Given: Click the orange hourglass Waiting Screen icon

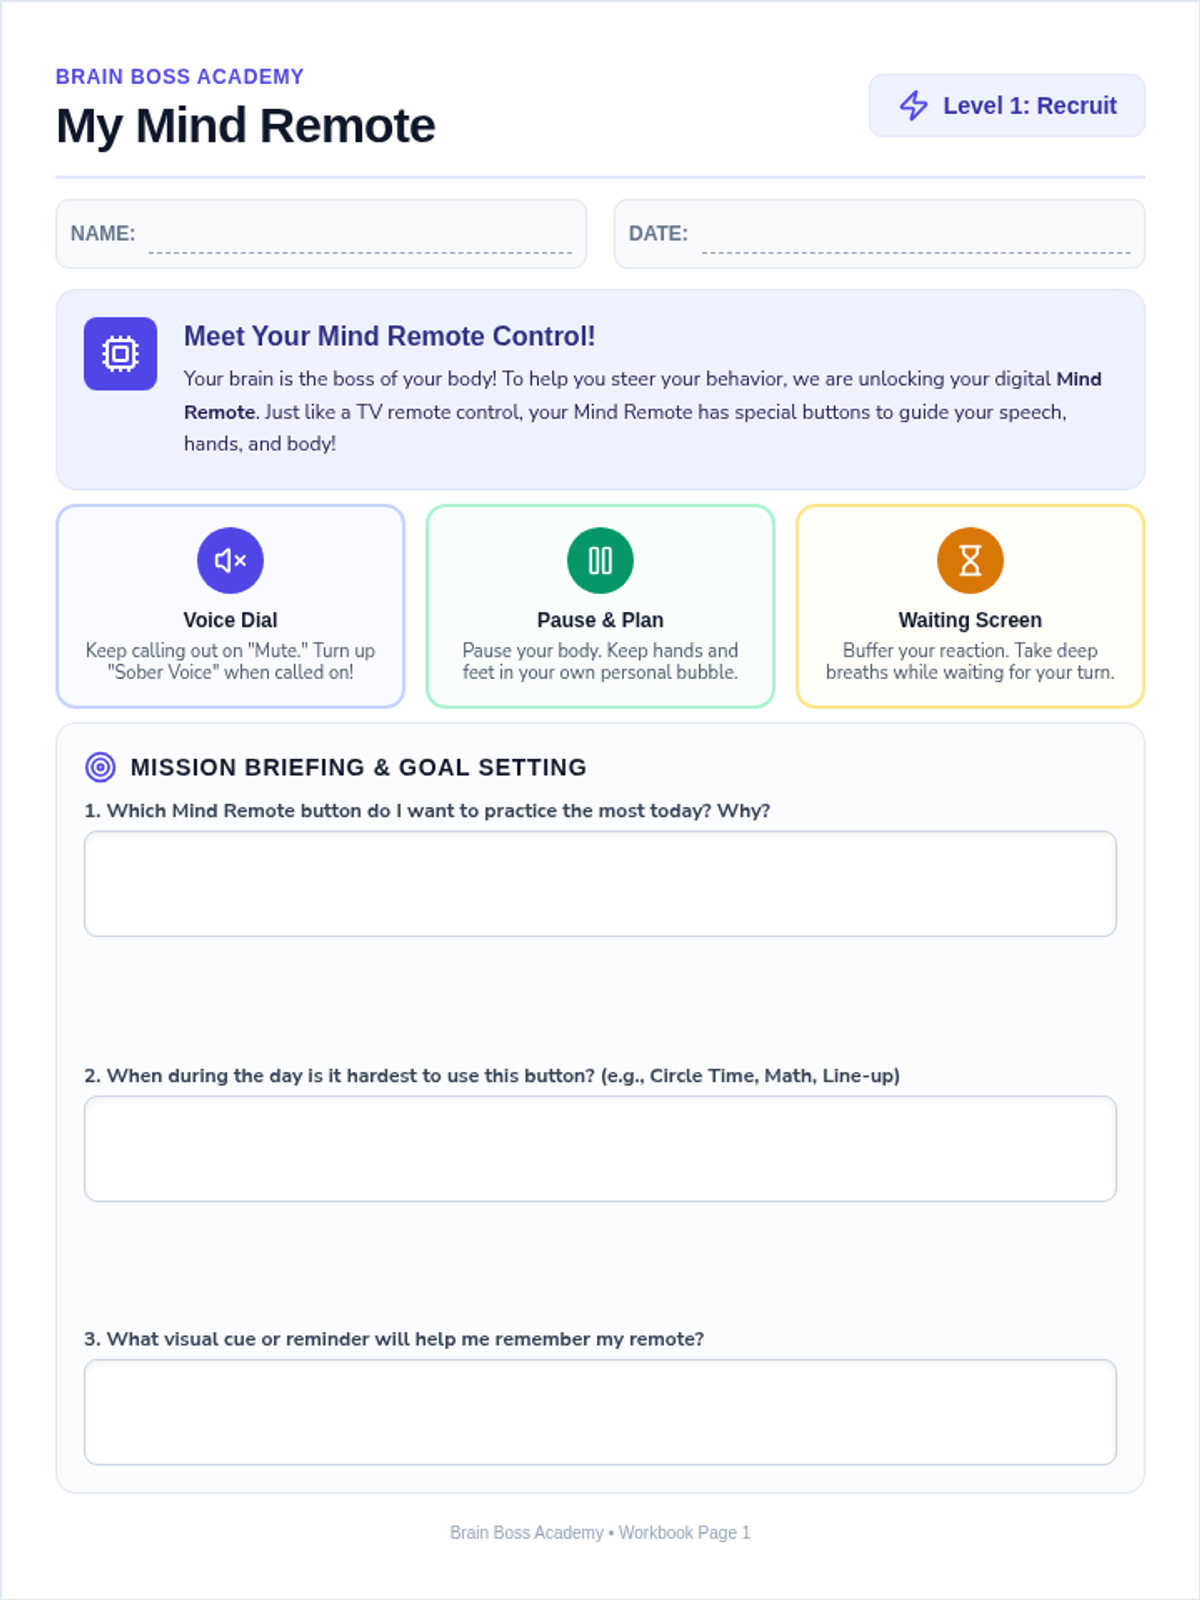Looking at the screenshot, I should 970,560.
